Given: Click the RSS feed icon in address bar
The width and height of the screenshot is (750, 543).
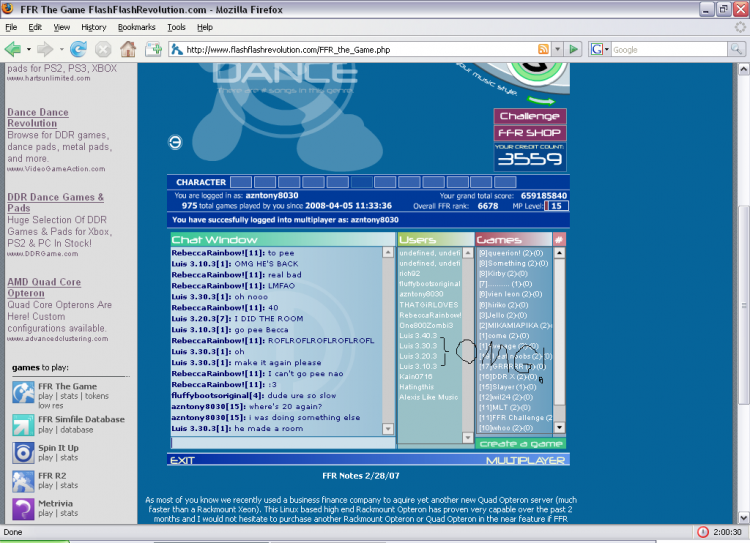Looking at the screenshot, I should 543,49.
